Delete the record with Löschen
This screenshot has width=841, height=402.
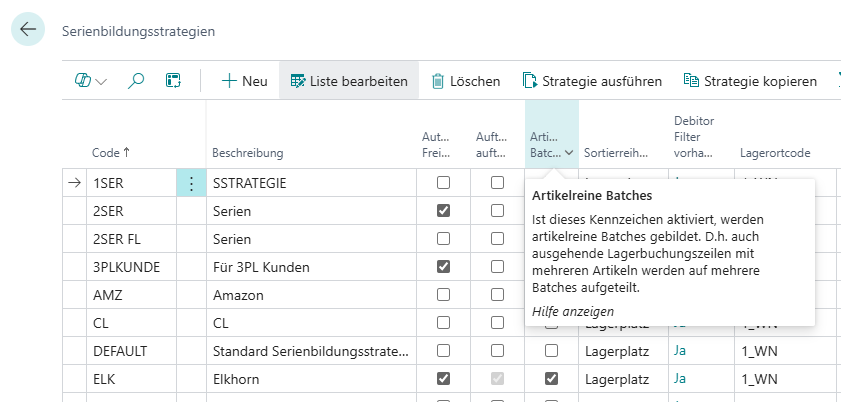click(x=465, y=81)
